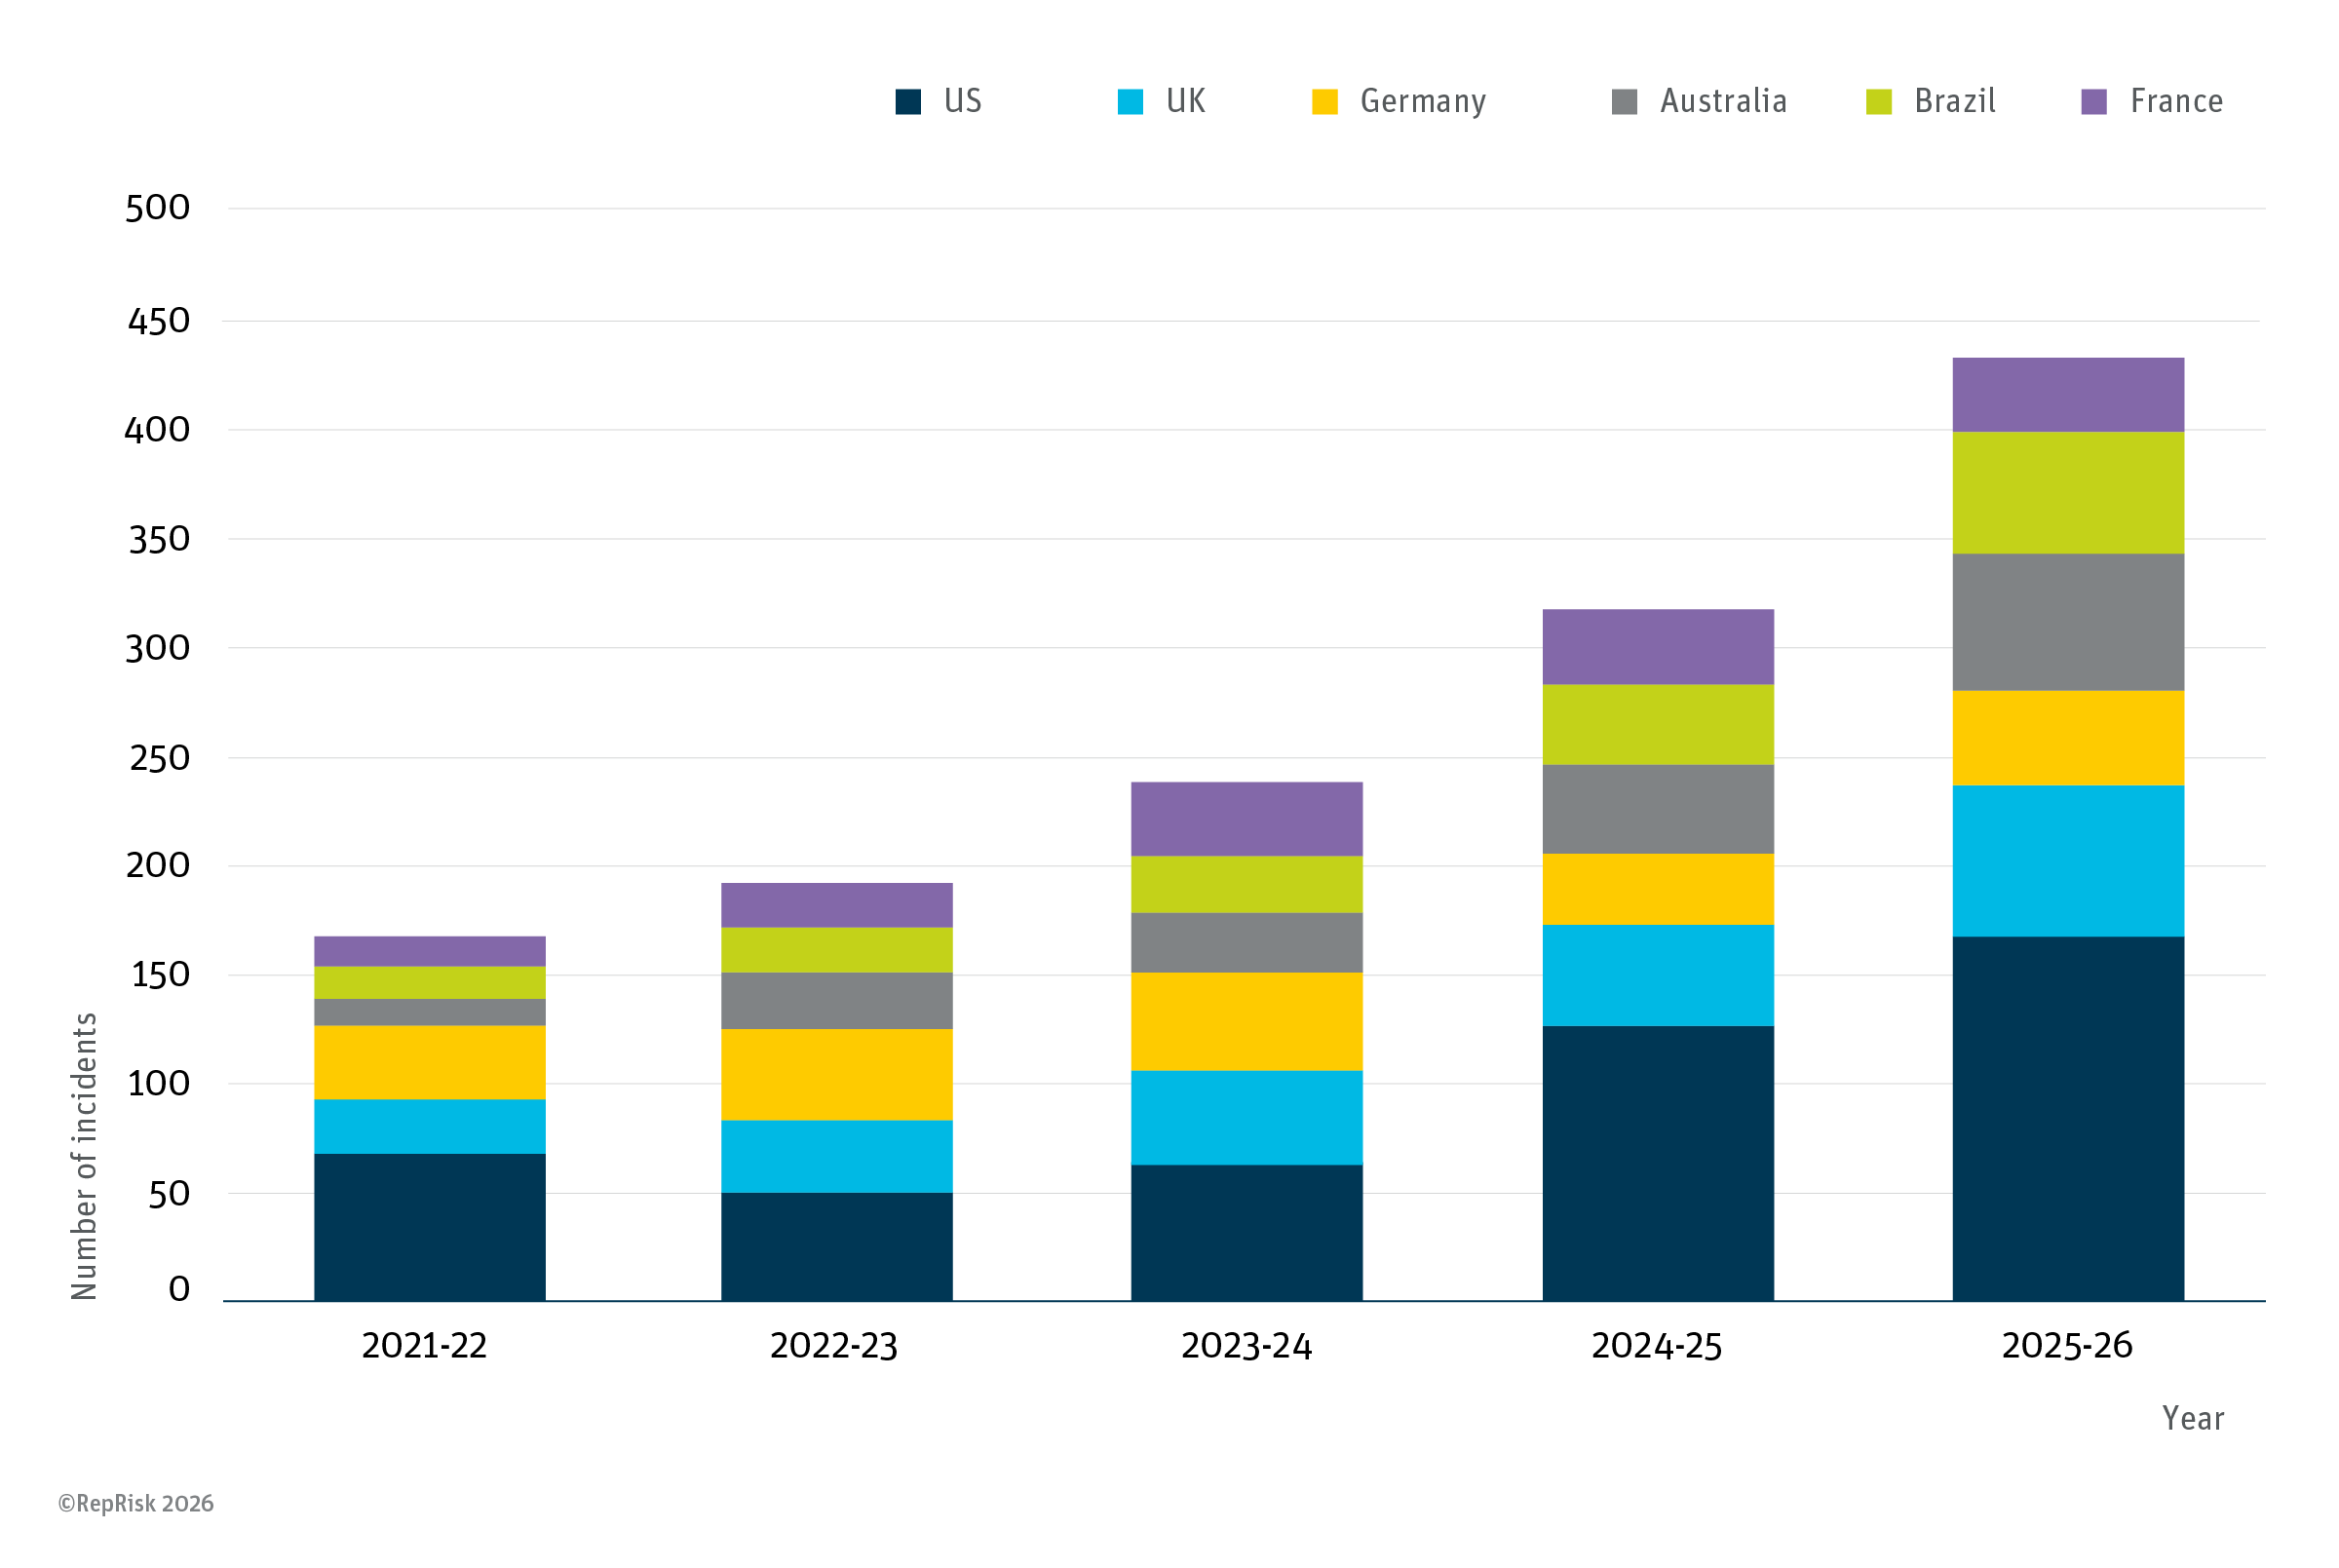
Task: Click the Australia segment of the 2025-26 bar
Action: tap(2069, 622)
